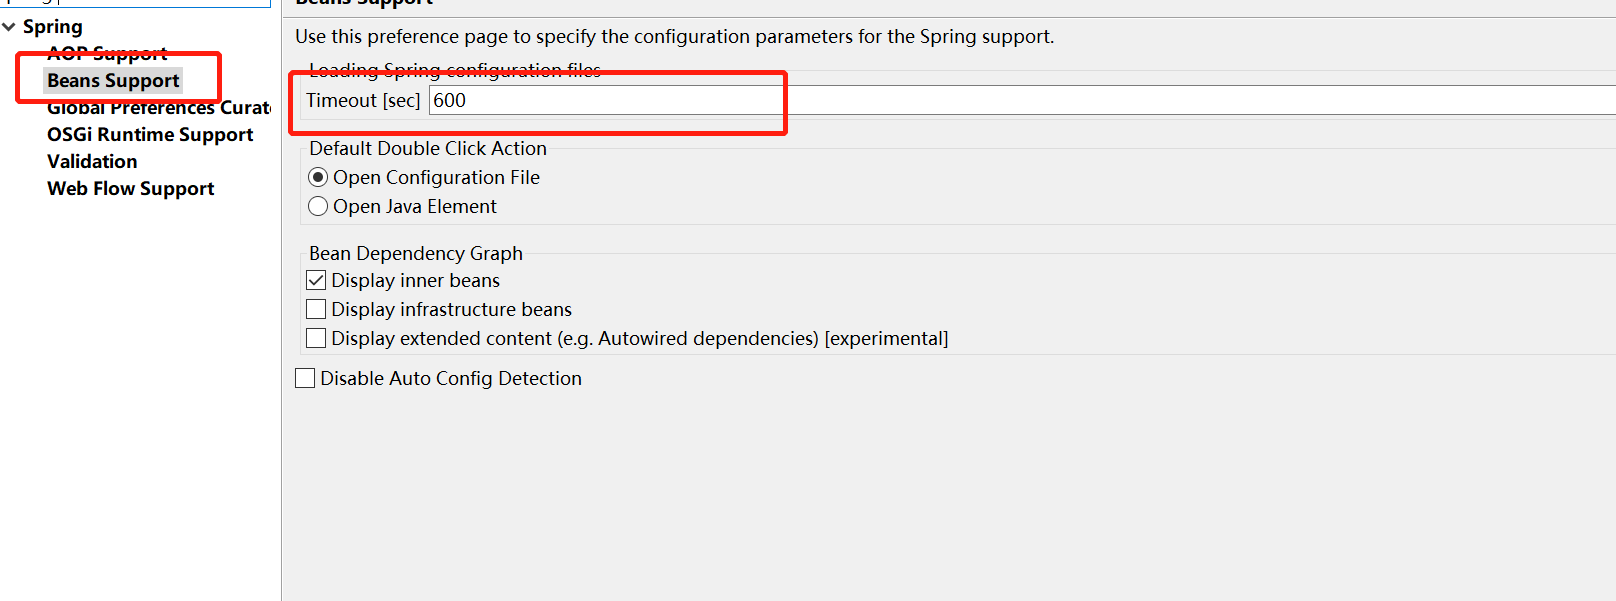Select Web Flow Support in the tree

point(130,189)
